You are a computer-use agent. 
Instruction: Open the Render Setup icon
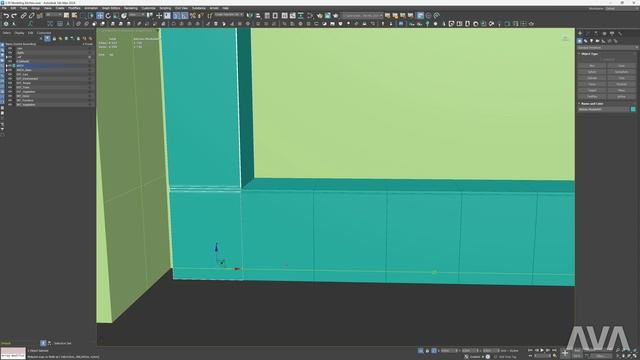tap(320, 16)
